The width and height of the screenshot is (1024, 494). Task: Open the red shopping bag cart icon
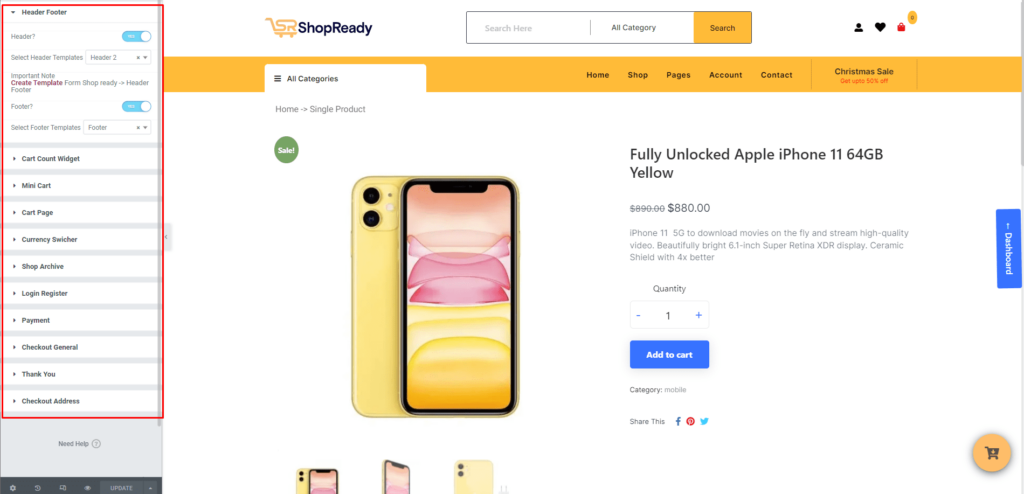pyautogui.click(x=901, y=27)
